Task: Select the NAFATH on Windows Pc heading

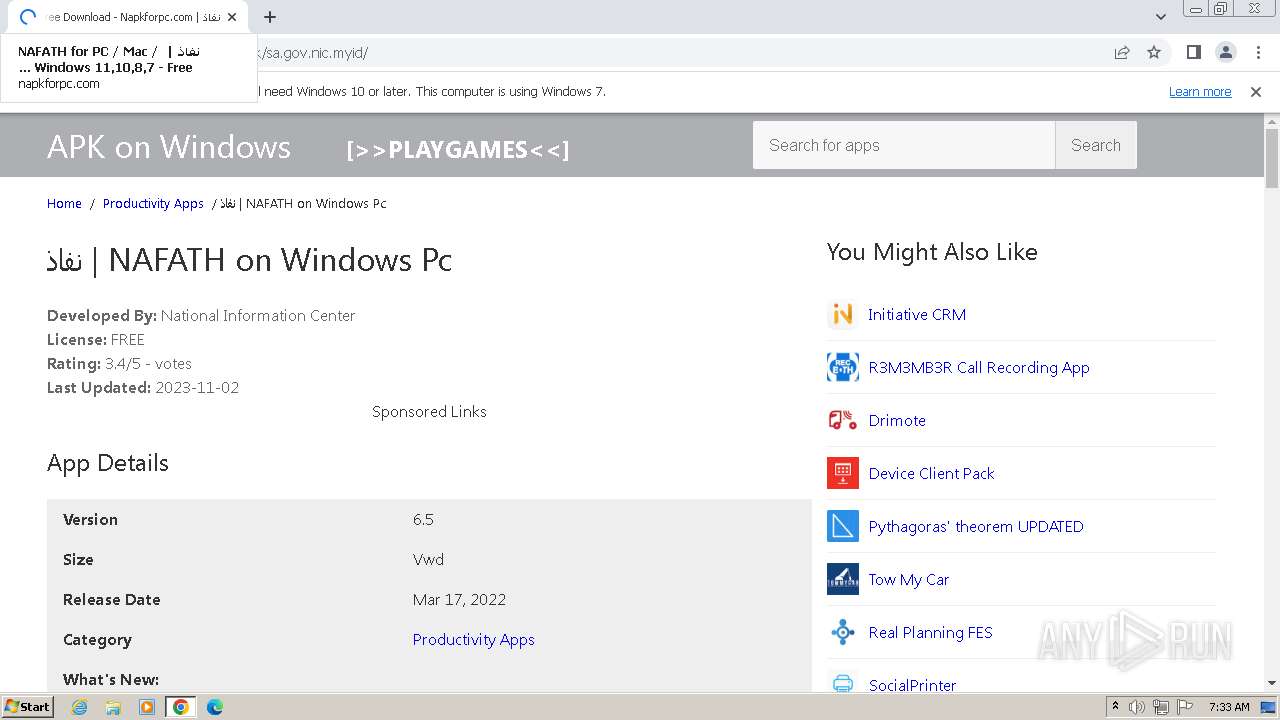Action: pyautogui.click(x=249, y=260)
